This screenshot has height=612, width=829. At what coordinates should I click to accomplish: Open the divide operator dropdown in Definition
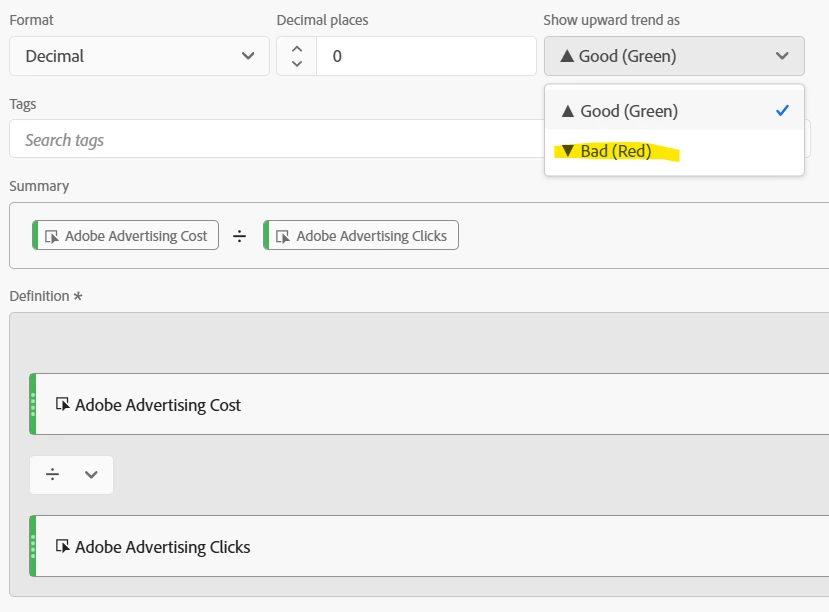71,475
